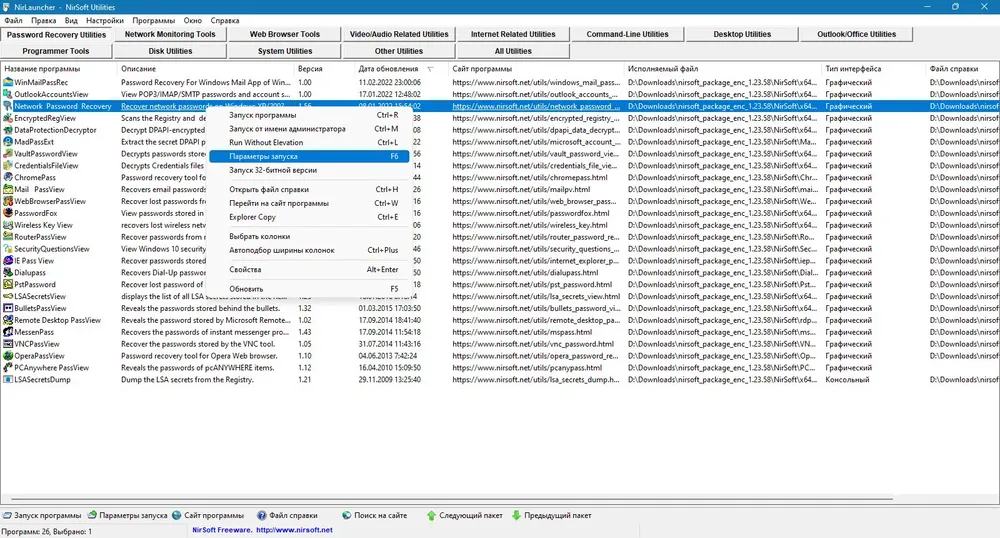Viewport: 1000px width, 538px height.
Task: Click the PCAnywhere PassView program icon
Action: pos(8,368)
